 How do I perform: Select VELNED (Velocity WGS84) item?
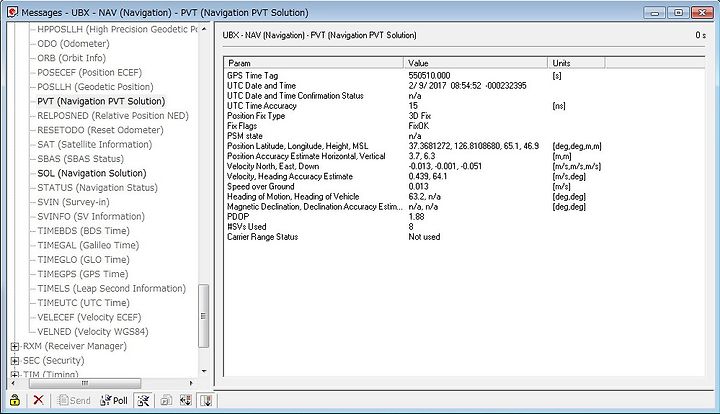tap(93, 331)
